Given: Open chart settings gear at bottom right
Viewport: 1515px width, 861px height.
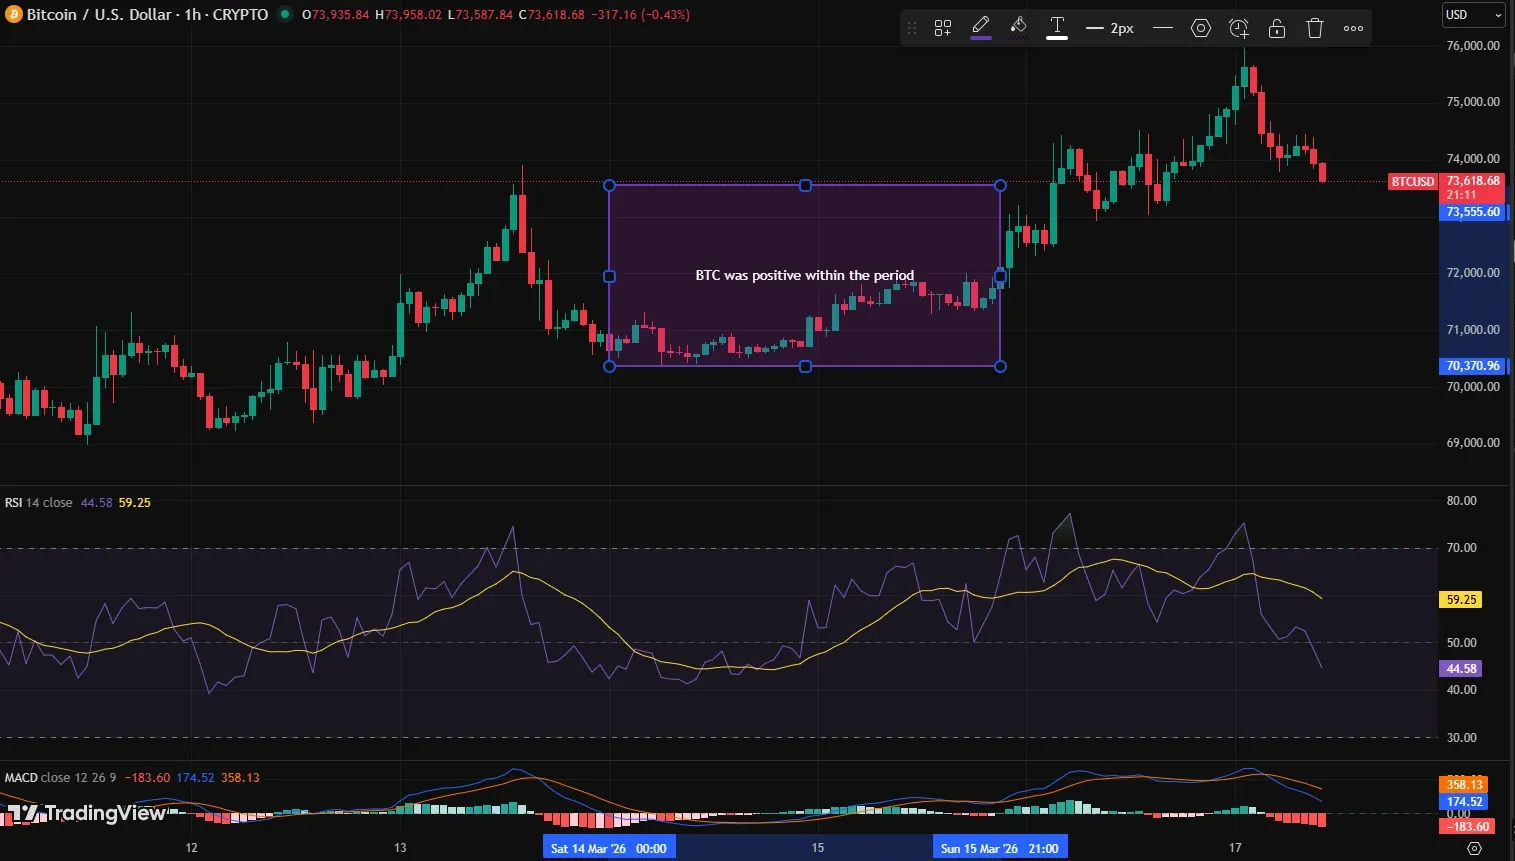Looking at the screenshot, I should coord(1474,848).
